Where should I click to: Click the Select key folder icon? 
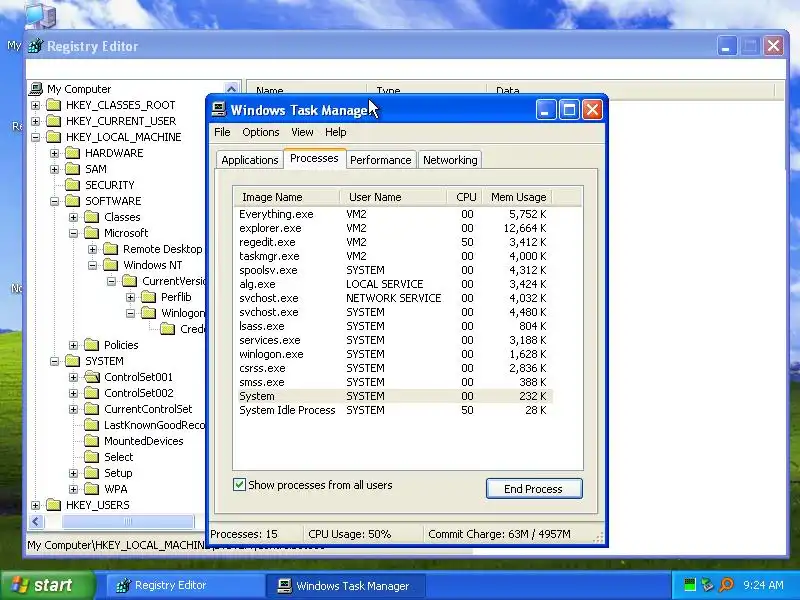(91, 457)
